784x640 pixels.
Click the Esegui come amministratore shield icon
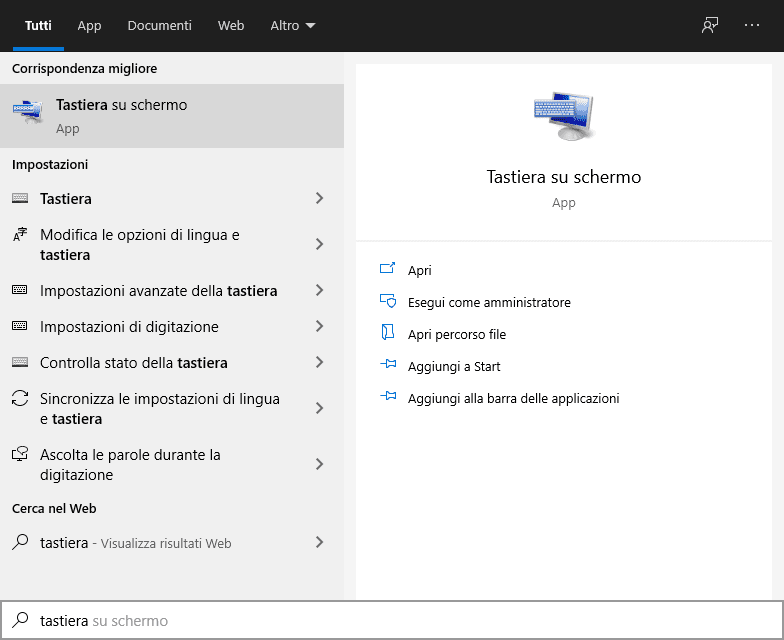pos(389,302)
